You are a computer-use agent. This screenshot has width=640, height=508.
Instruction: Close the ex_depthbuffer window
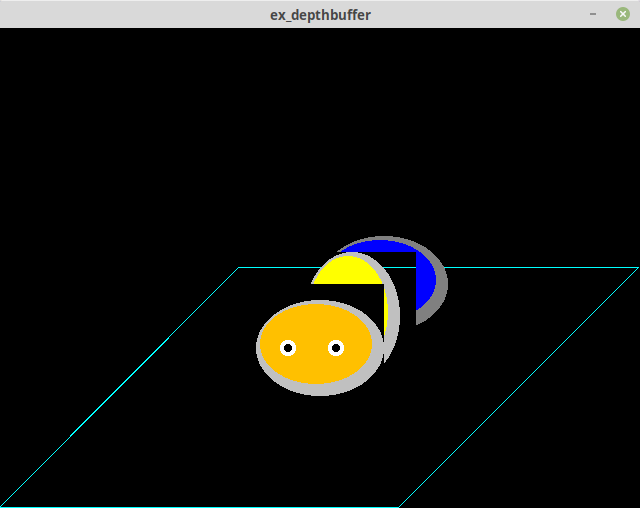[623, 14]
